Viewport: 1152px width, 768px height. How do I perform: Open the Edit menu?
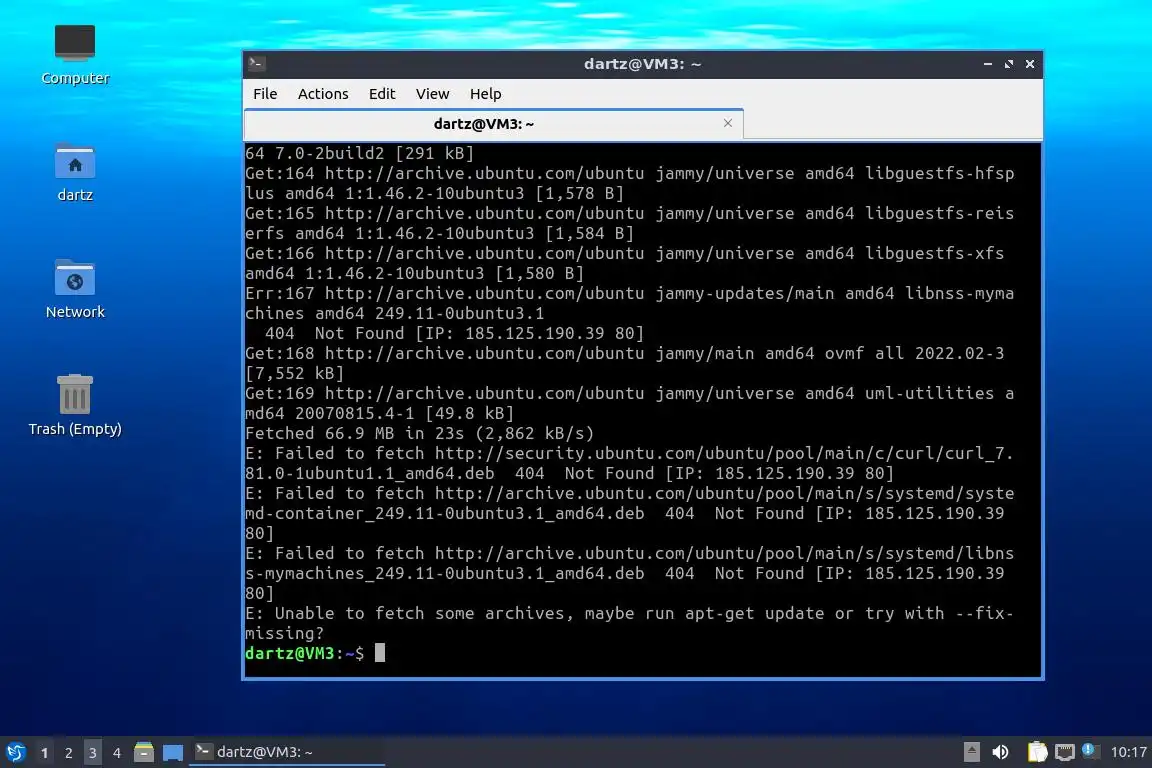[x=382, y=94]
